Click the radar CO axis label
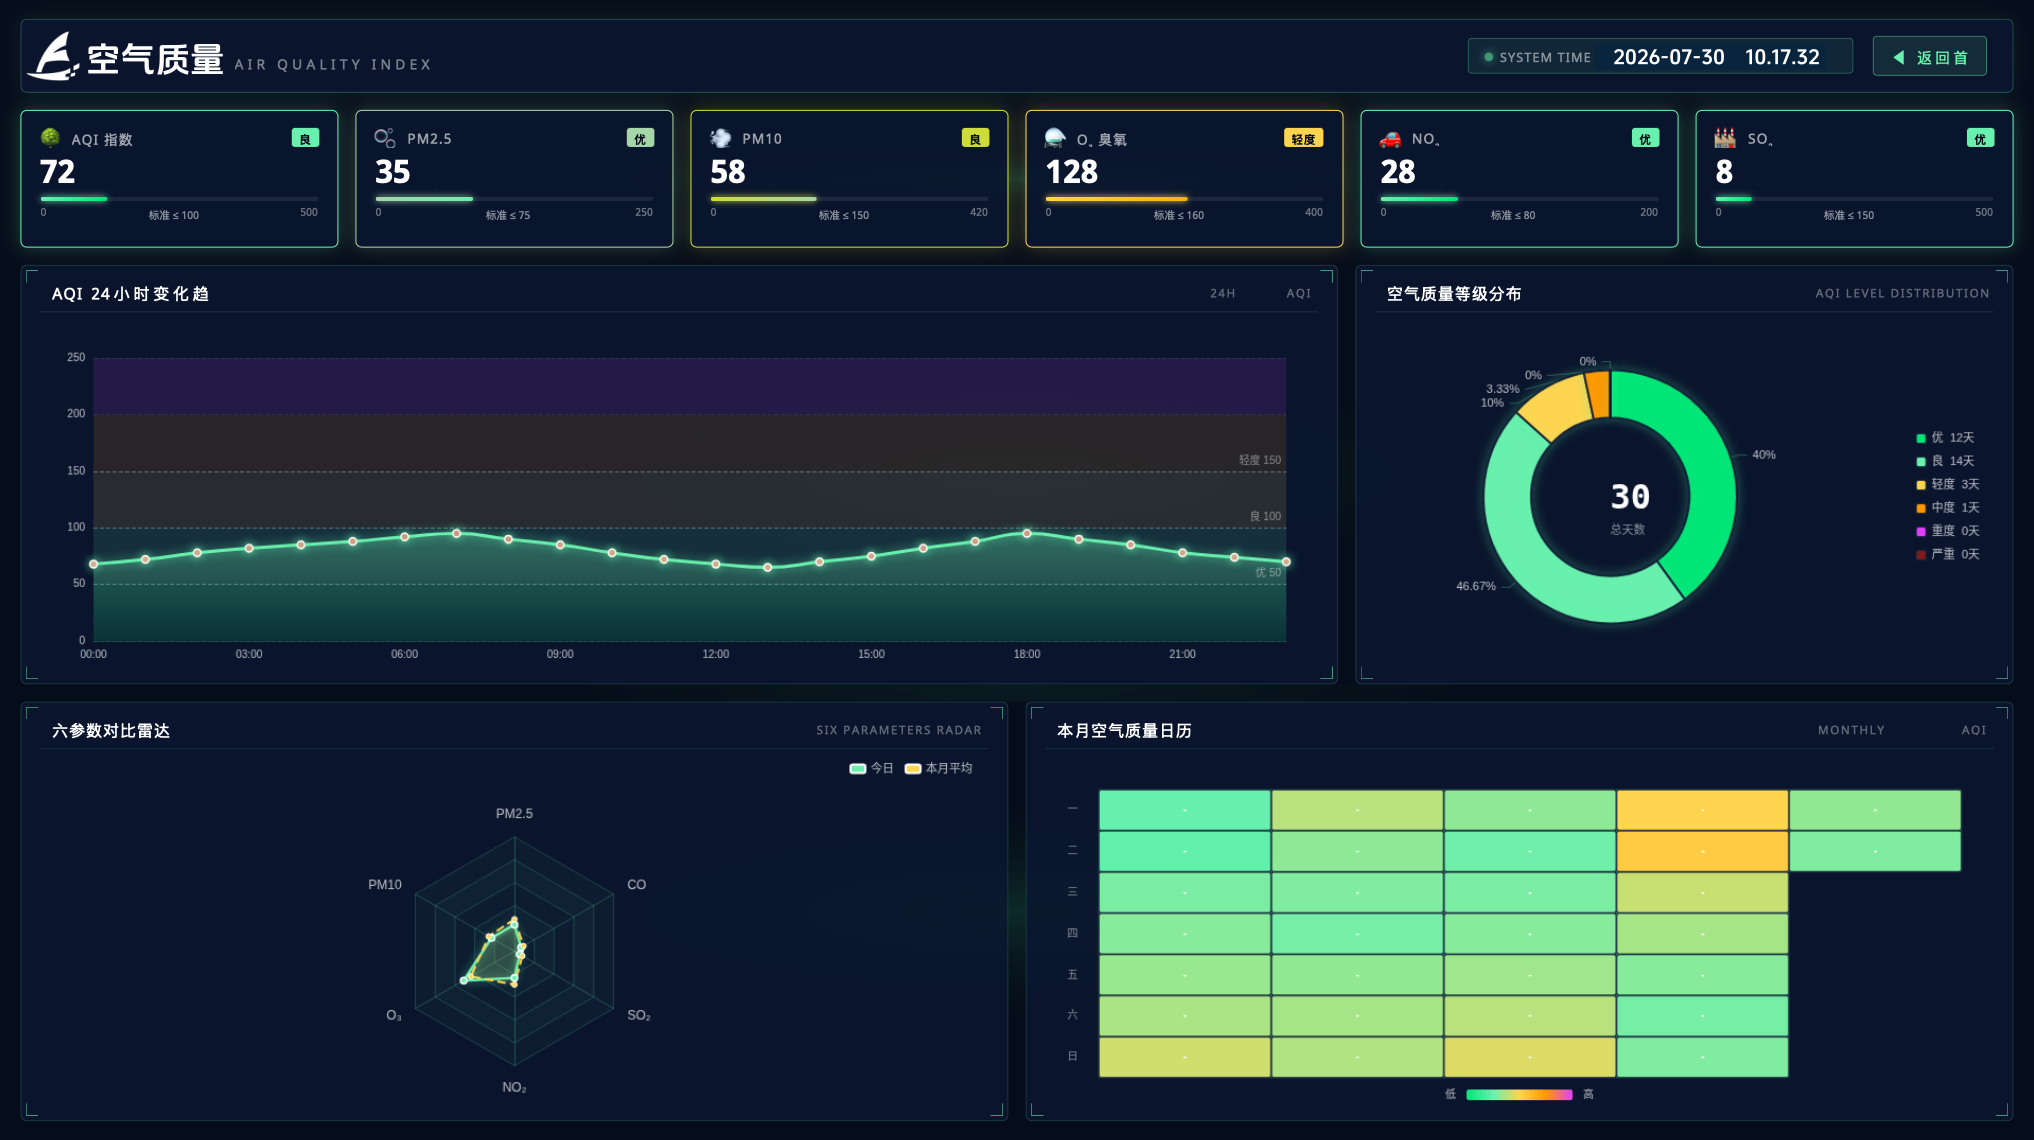This screenshot has width=2034, height=1140. (636, 885)
